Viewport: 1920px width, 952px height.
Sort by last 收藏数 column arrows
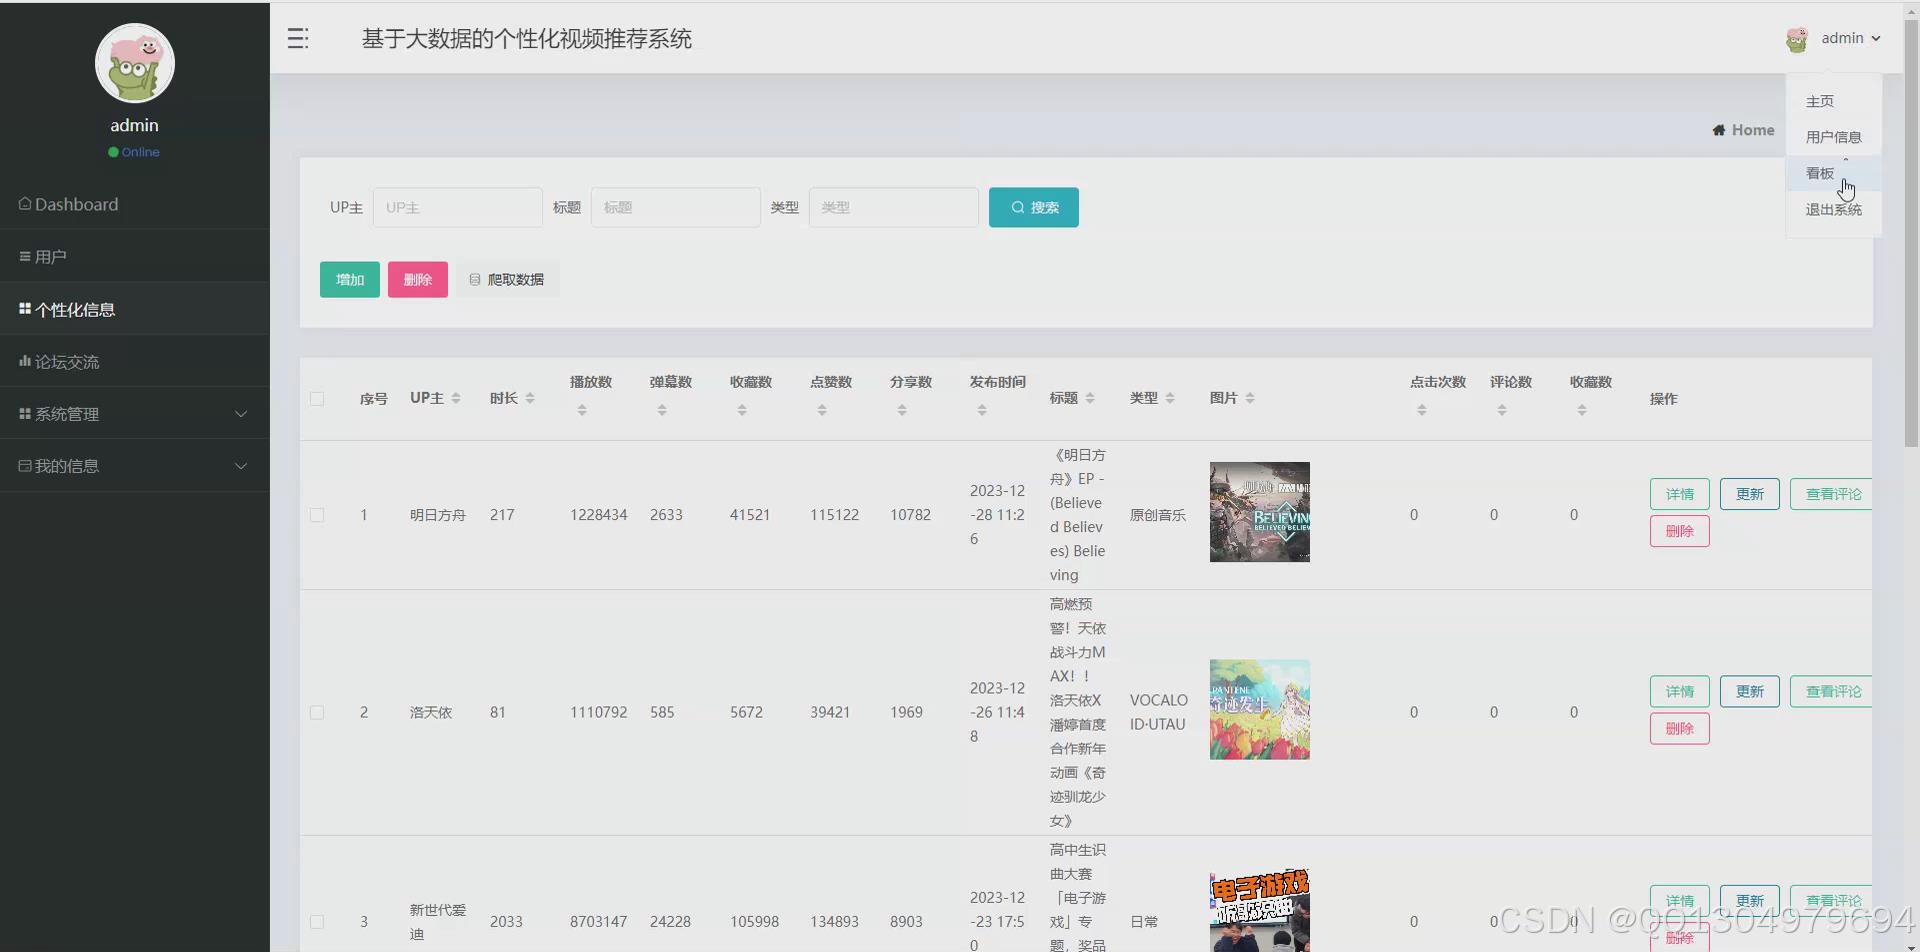tap(1582, 410)
